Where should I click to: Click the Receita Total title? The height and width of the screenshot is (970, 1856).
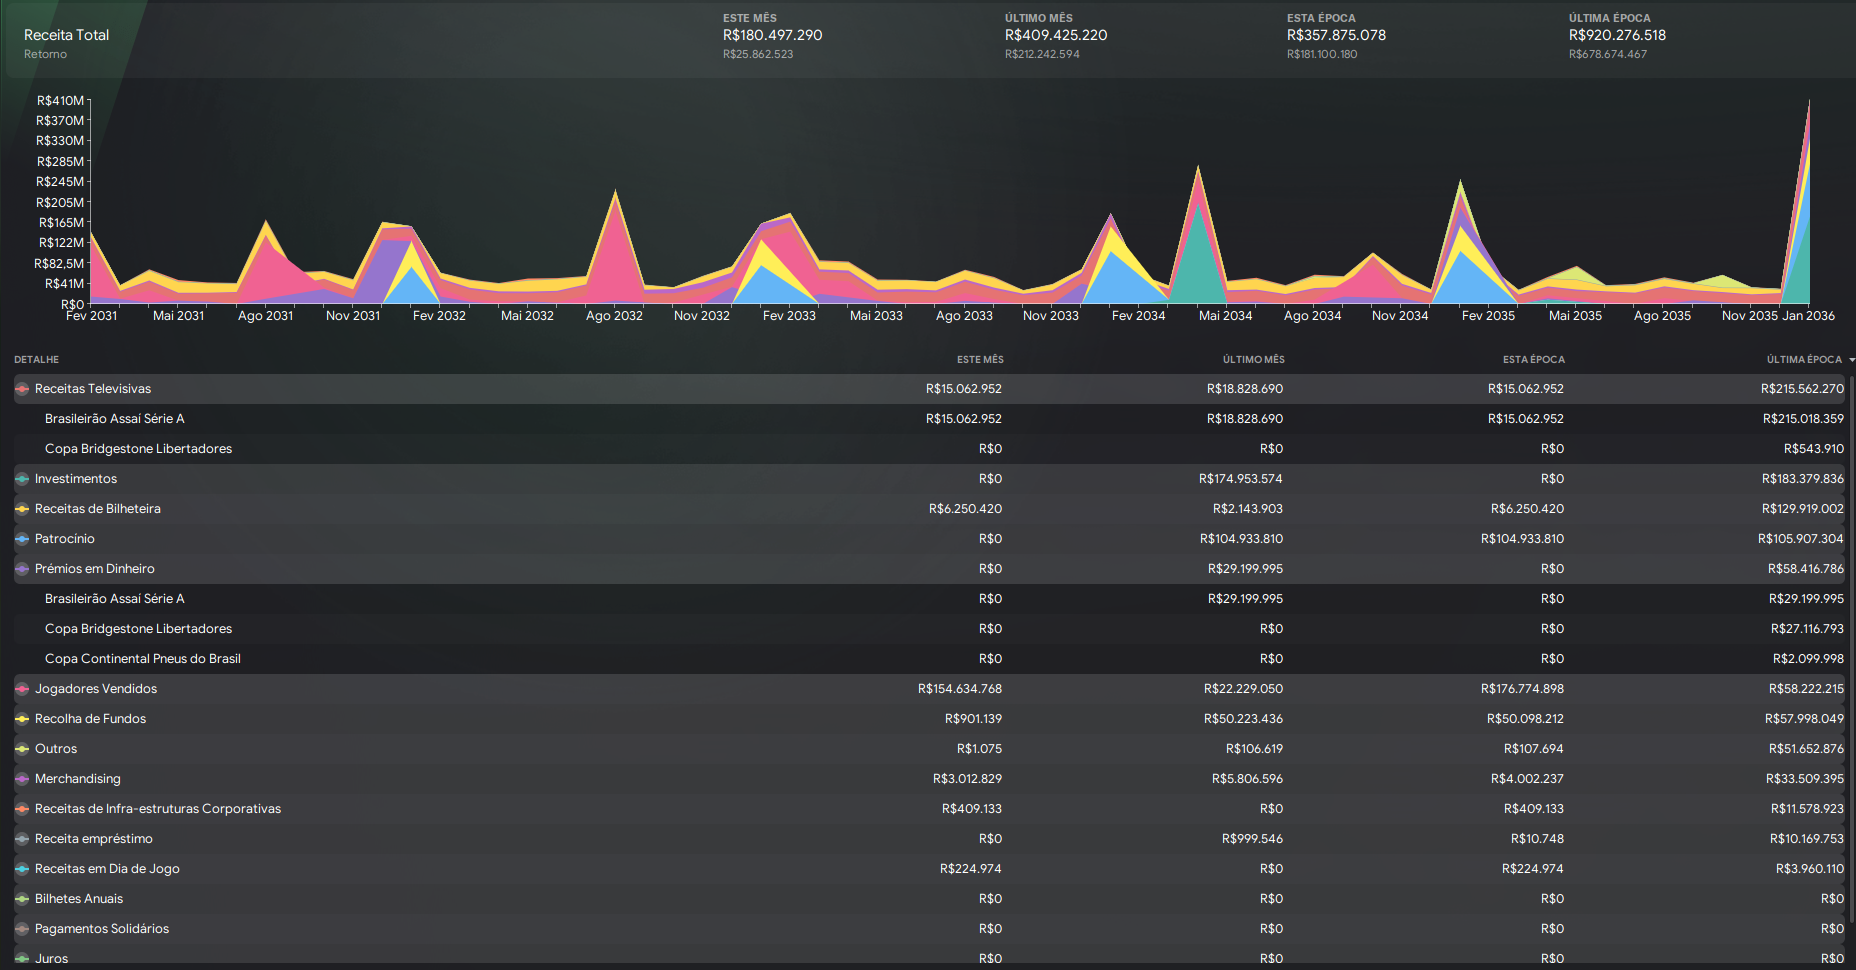[x=66, y=35]
